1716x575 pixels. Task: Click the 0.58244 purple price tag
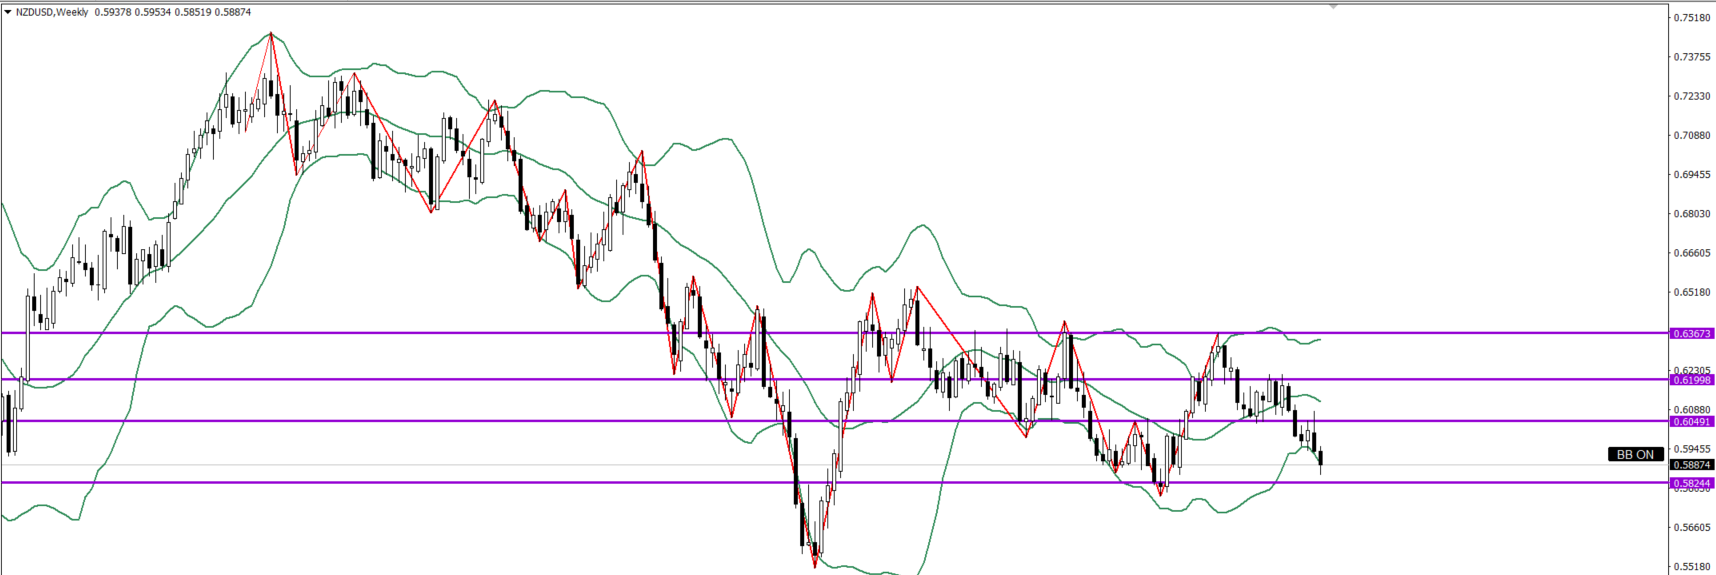click(x=1692, y=483)
